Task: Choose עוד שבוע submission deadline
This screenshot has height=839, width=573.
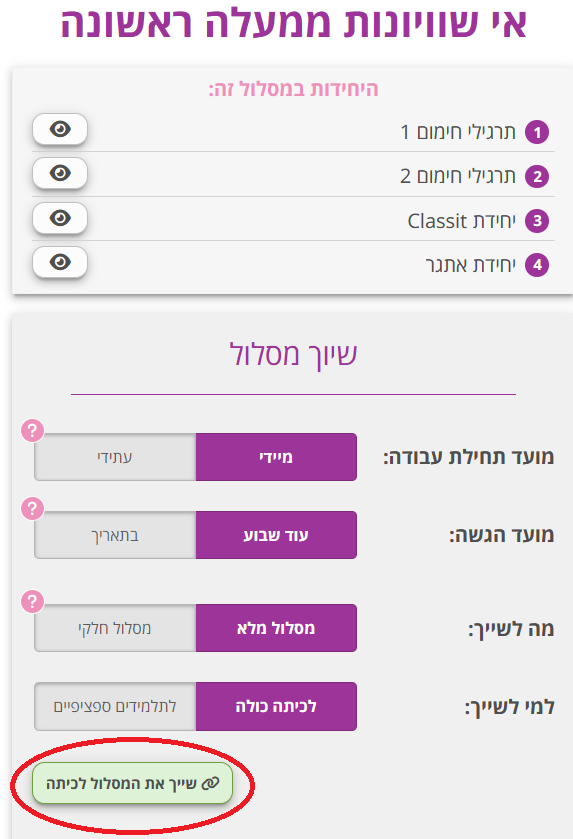Action: 276,535
